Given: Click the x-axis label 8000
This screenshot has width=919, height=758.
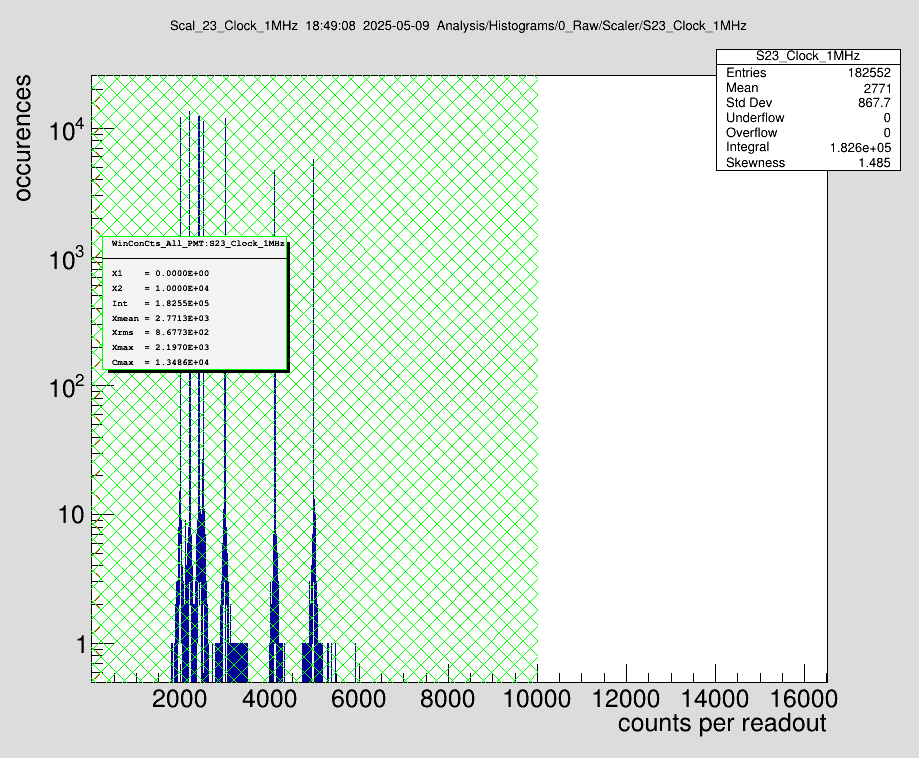Looking at the screenshot, I should [448, 699].
